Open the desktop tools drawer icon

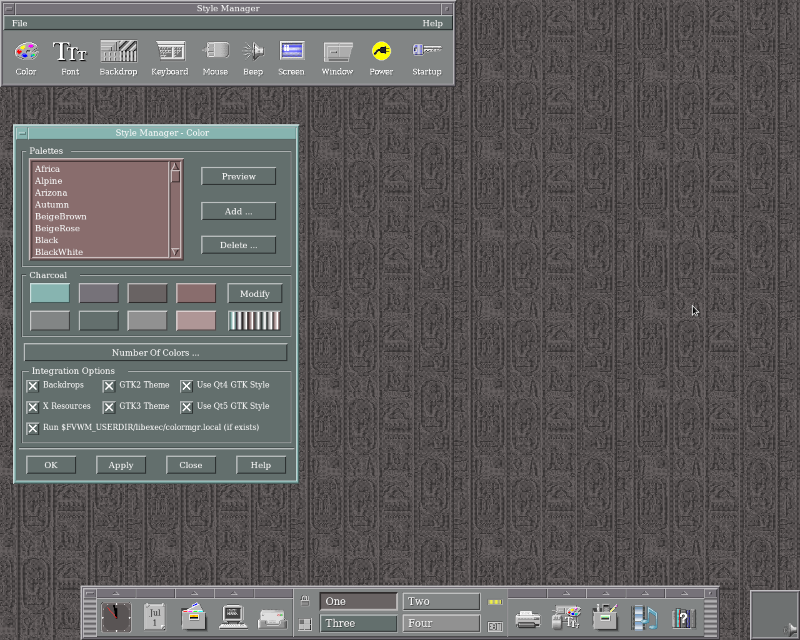click(x=605, y=617)
